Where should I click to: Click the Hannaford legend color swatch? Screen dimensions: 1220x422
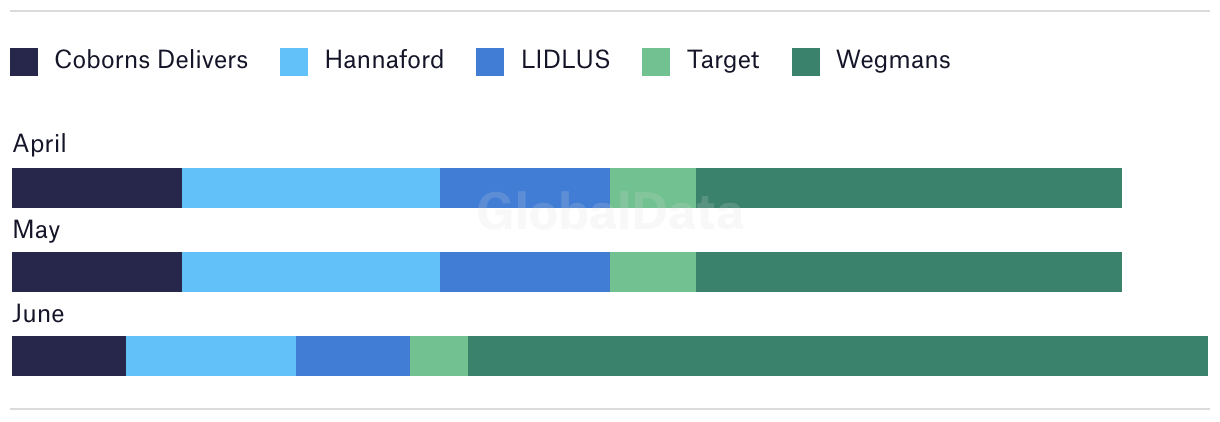pos(294,61)
